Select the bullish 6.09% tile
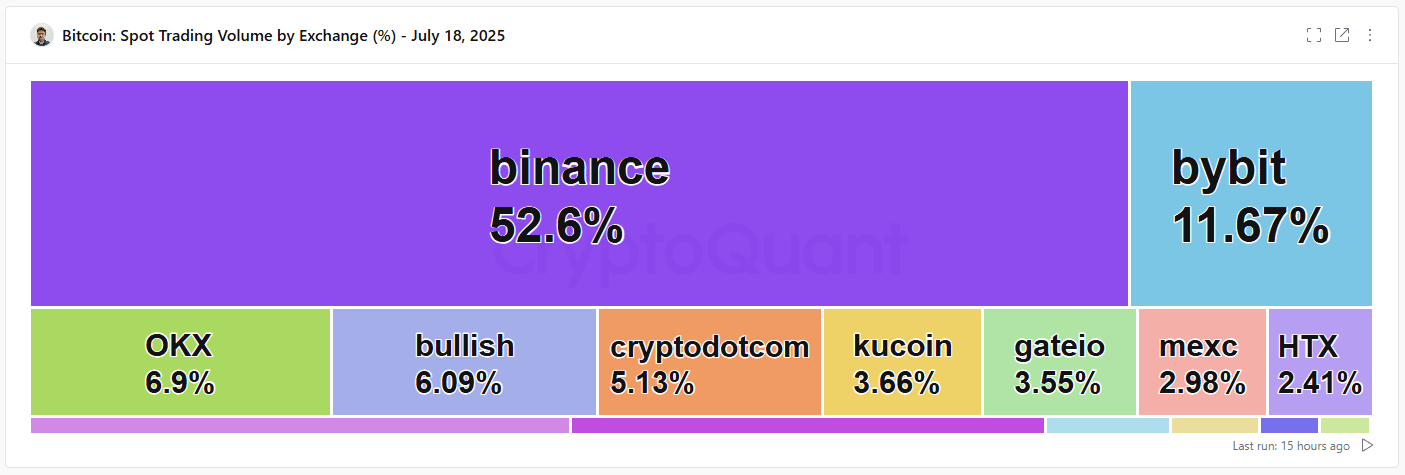 coord(465,362)
